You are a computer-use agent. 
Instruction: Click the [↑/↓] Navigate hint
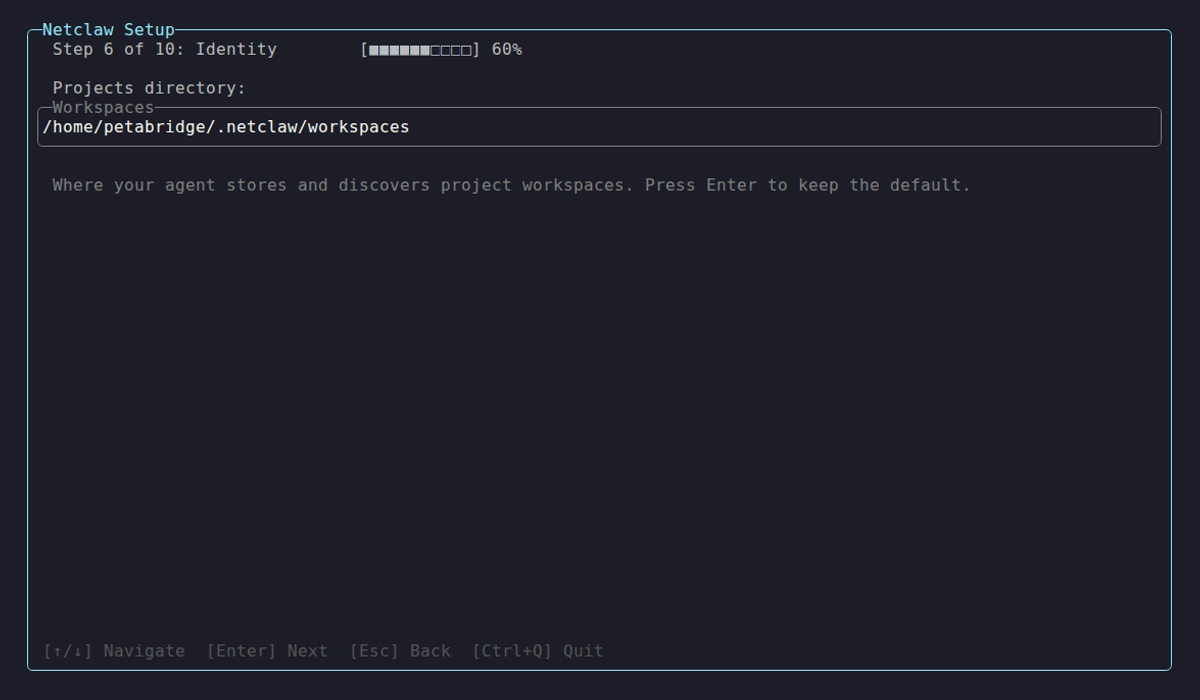(x=114, y=651)
